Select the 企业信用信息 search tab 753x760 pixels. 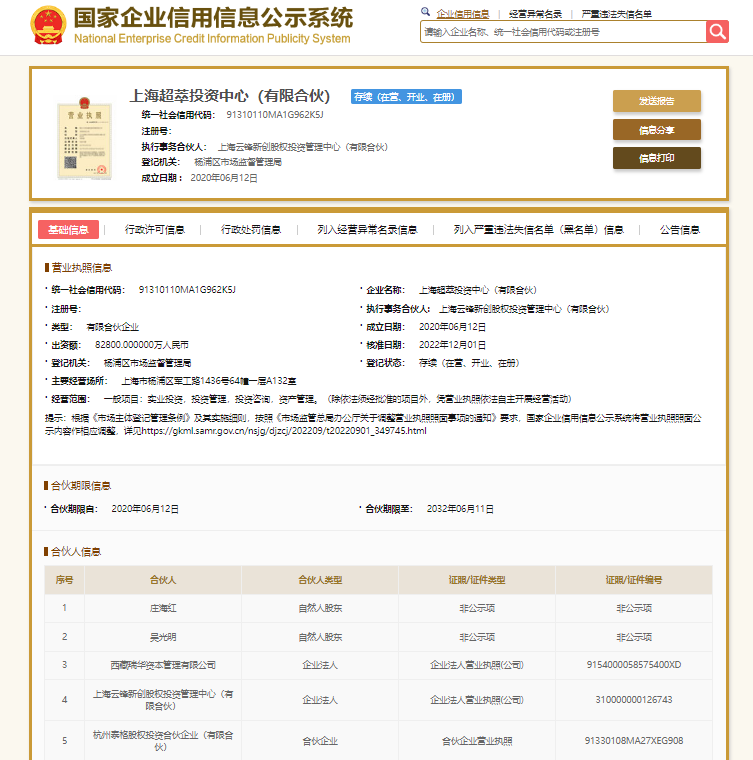[463, 14]
